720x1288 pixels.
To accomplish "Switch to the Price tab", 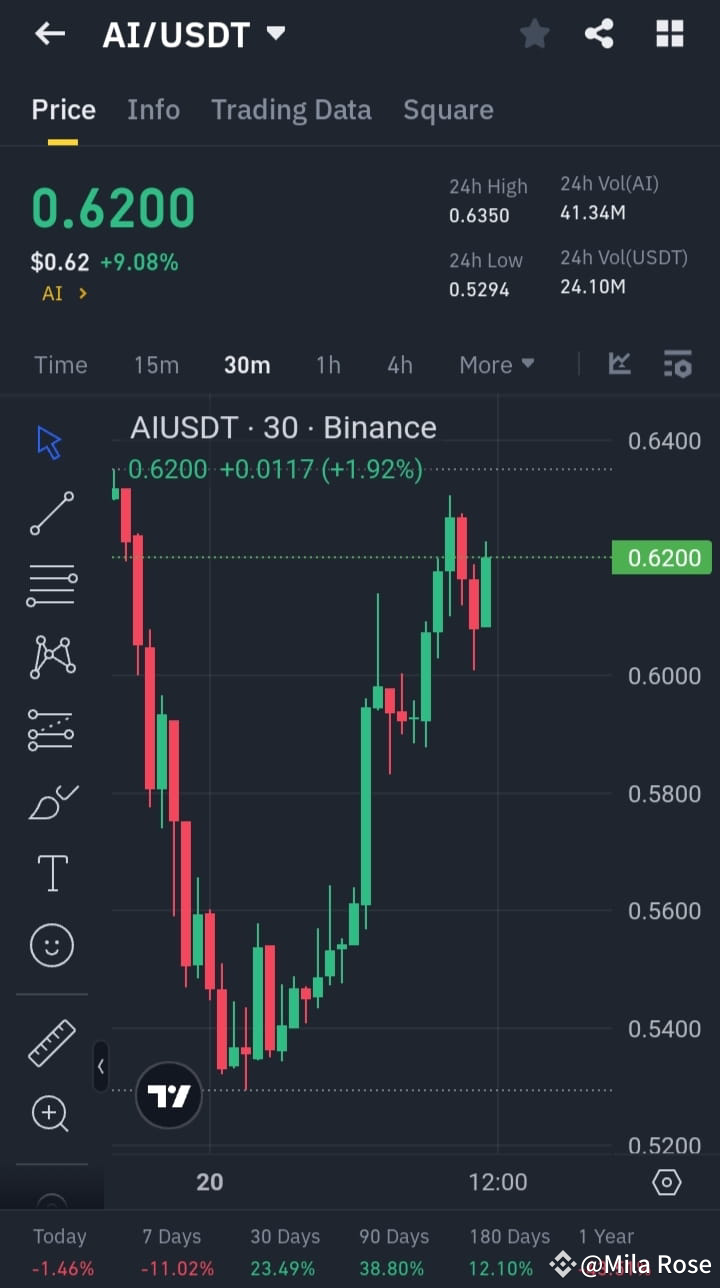I will [x=63, y=110].
